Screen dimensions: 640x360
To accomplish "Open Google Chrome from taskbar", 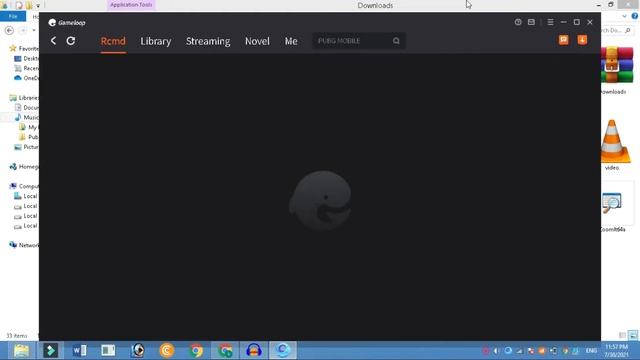I will pyautogui.click(x=196, y=350).
